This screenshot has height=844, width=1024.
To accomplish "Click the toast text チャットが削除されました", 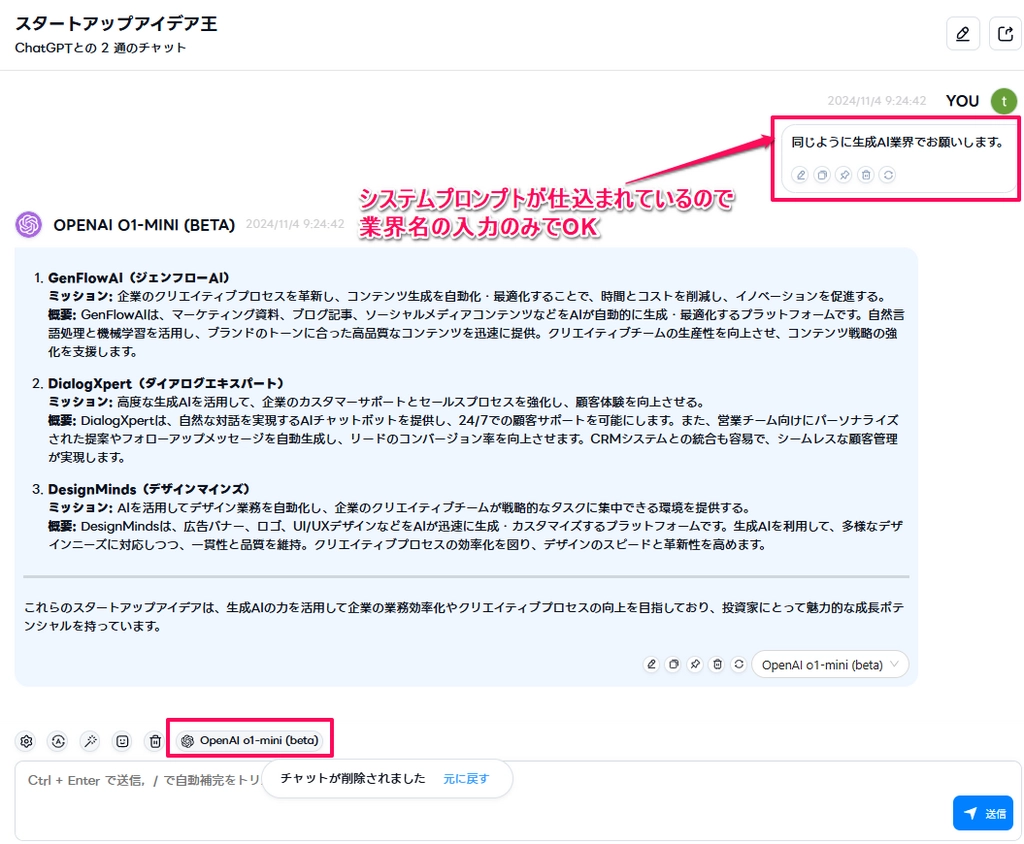I will (x=353, y=779).
